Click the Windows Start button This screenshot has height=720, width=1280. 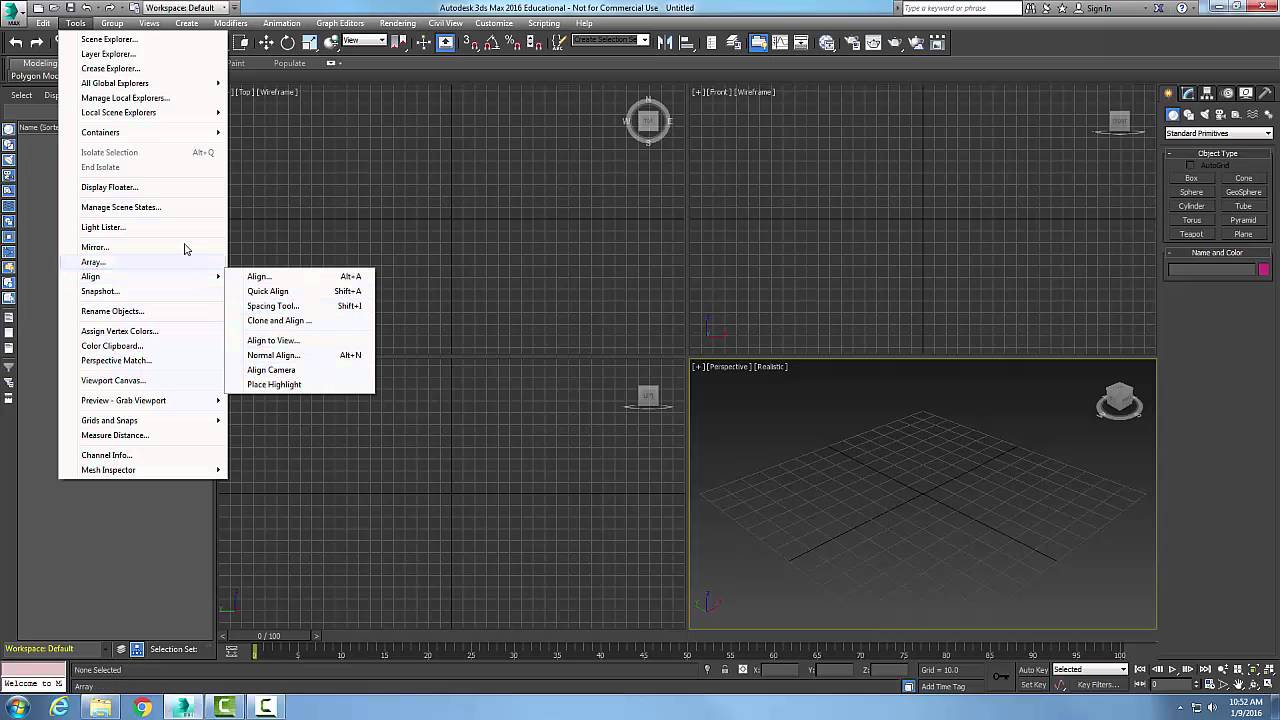(18, 708)
